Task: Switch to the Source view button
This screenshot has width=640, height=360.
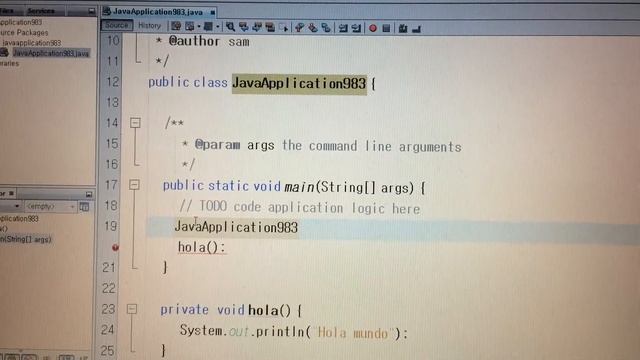Action: point(117,25)
